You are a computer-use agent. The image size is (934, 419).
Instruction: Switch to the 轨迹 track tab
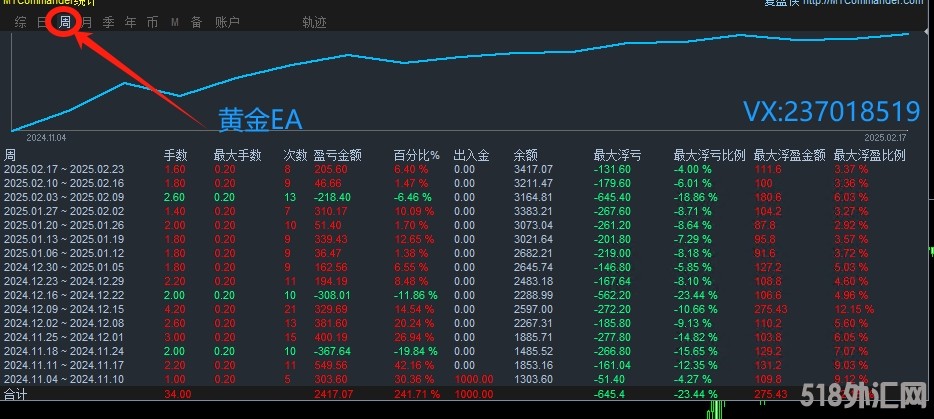pos(314,23)
